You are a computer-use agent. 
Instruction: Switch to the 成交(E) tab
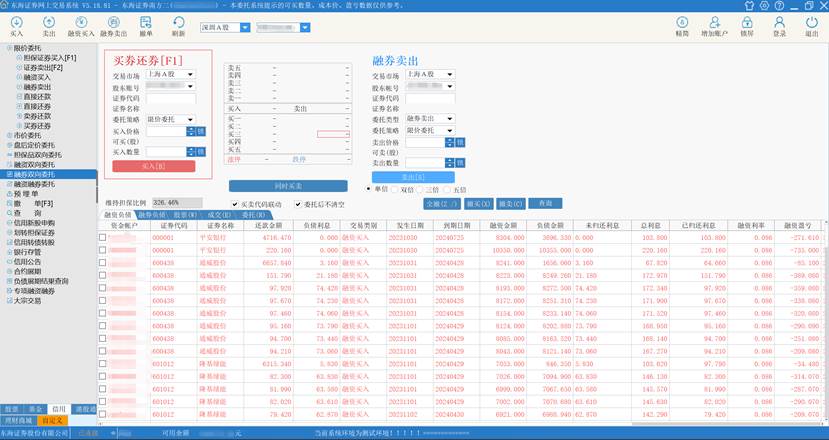(219, 215)
